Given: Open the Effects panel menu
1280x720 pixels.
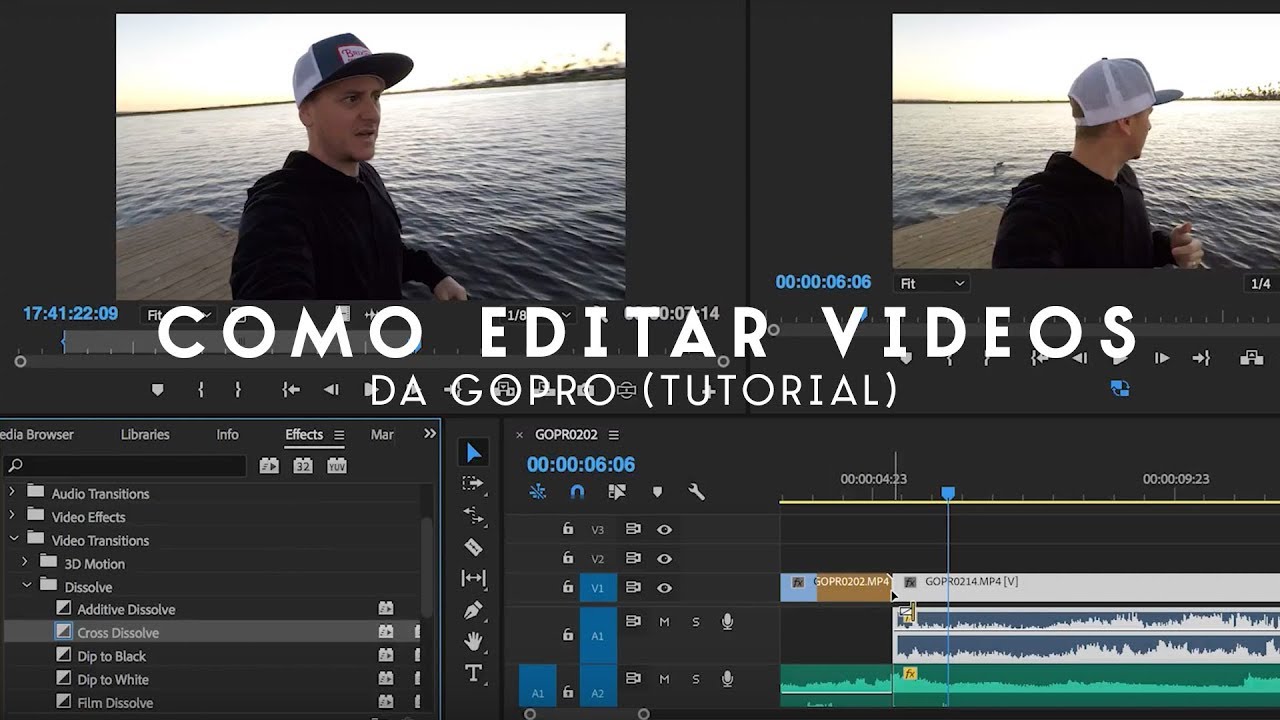Looking at the screenshot, I should tap(339, 435).
